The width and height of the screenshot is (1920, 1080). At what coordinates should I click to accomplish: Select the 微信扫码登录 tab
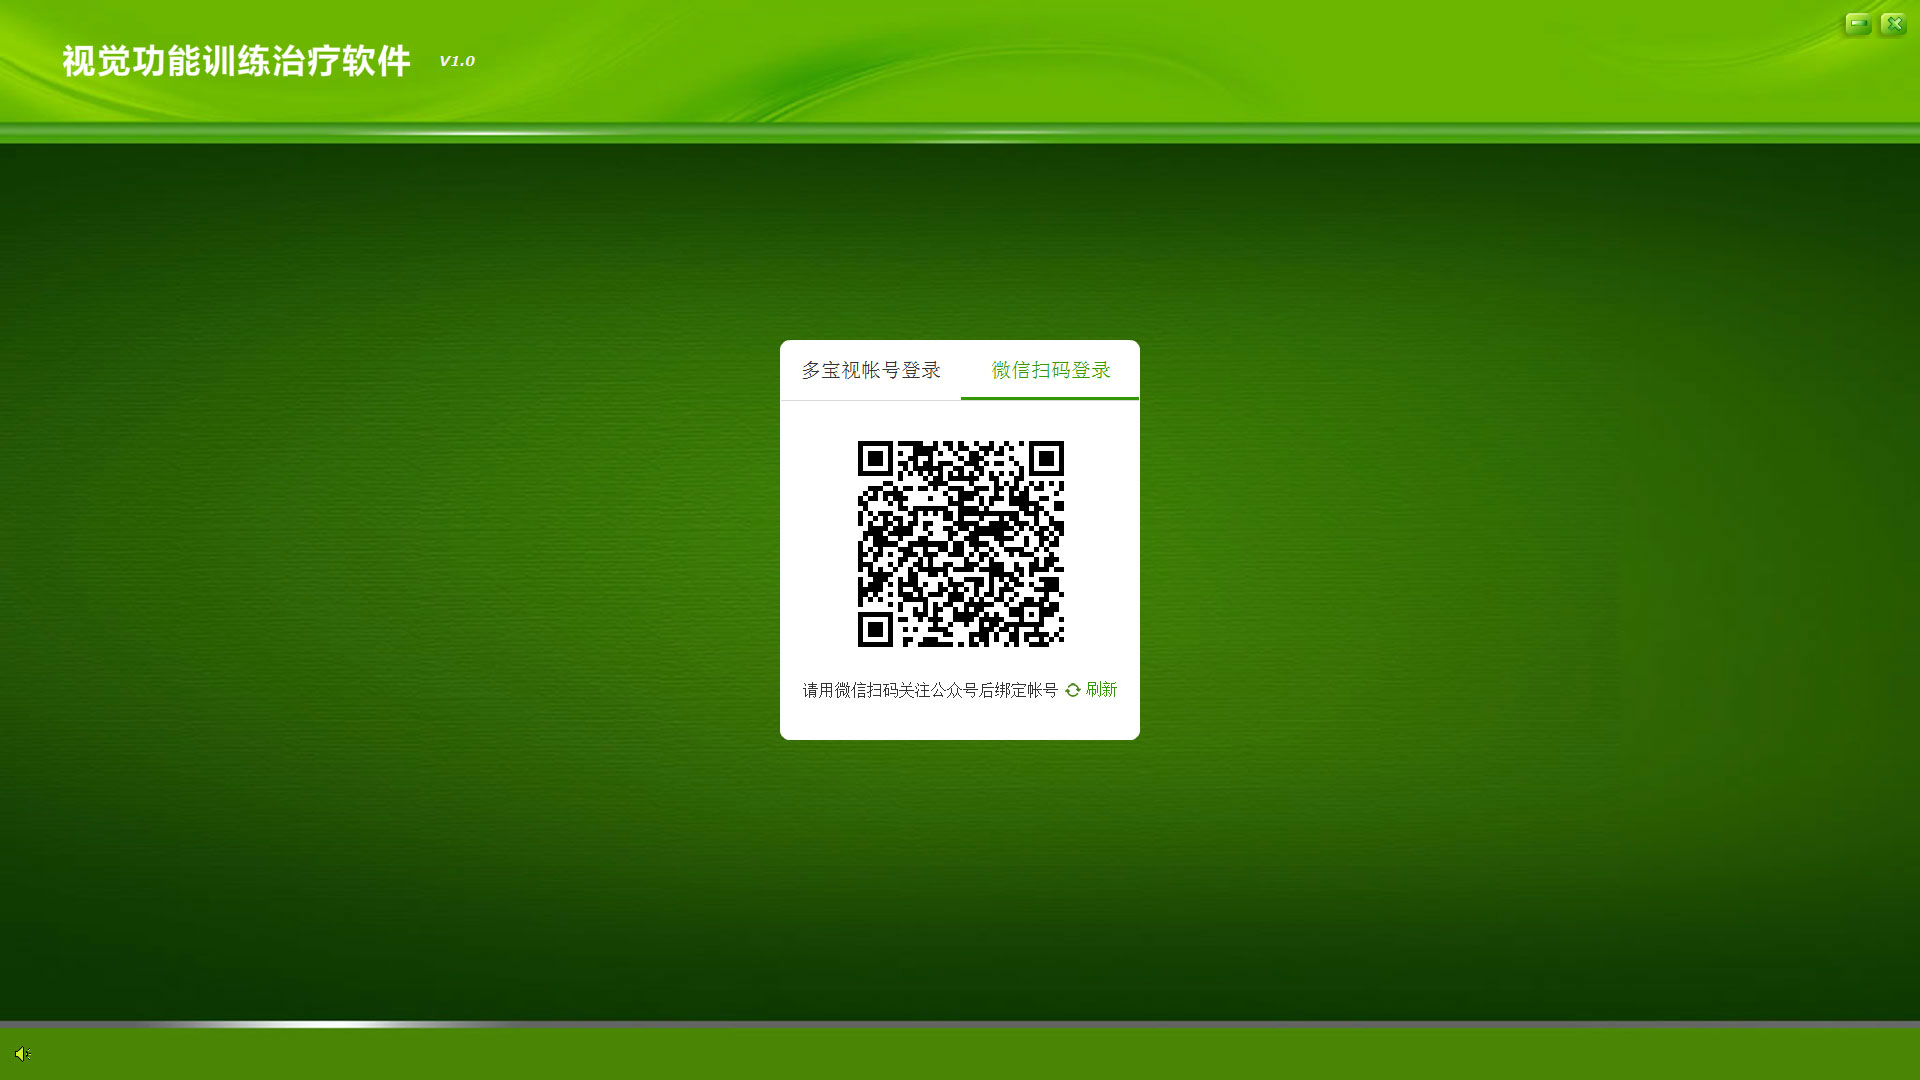pyautogui.click(x=1050, y=371)
